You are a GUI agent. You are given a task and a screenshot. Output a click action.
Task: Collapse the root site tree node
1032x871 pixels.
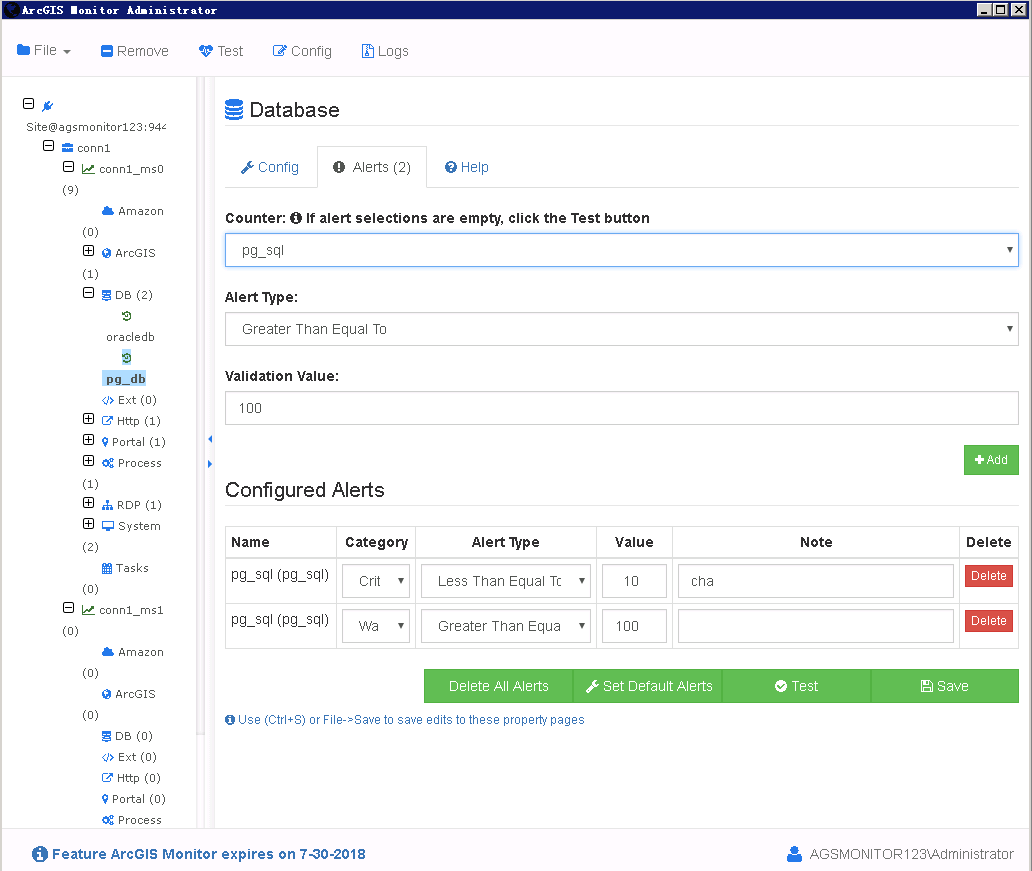(28, 103)
